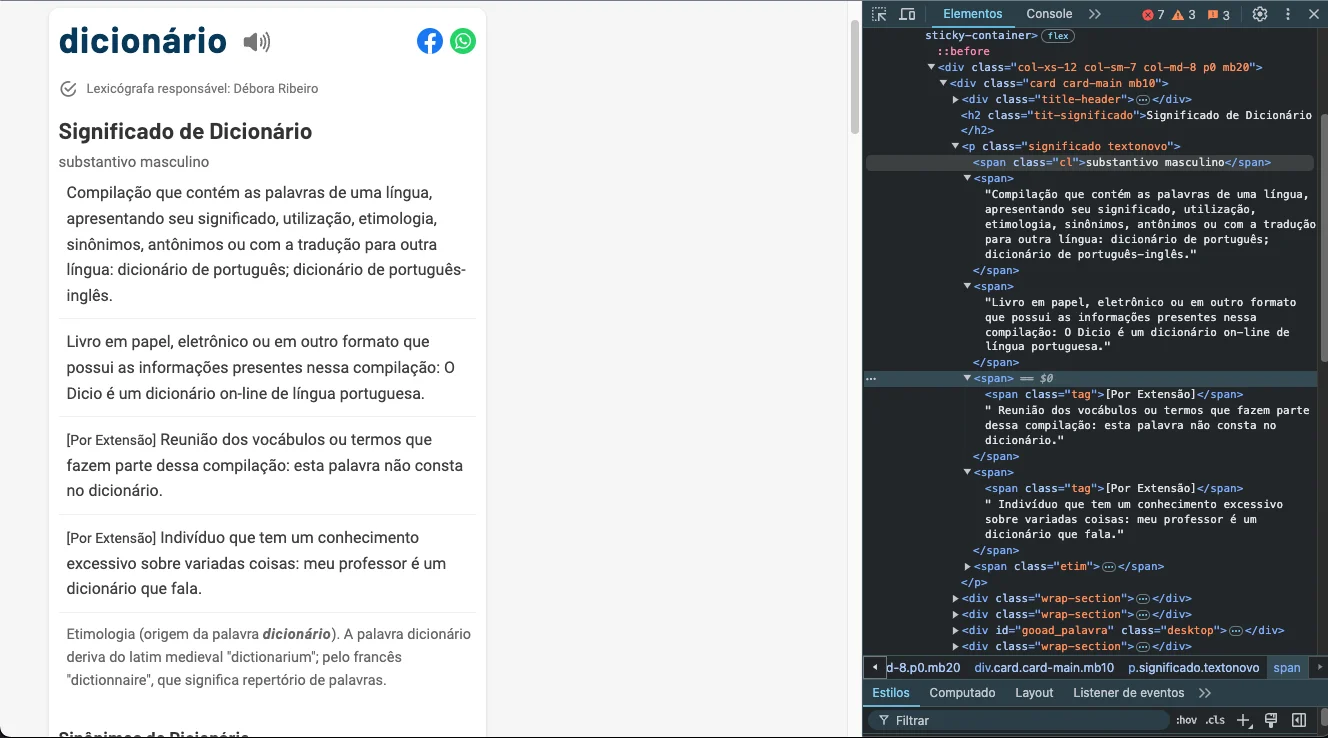Activate the inspect element picker tool
This screenshot has height=738, width=1328.
tap(879, 14)
